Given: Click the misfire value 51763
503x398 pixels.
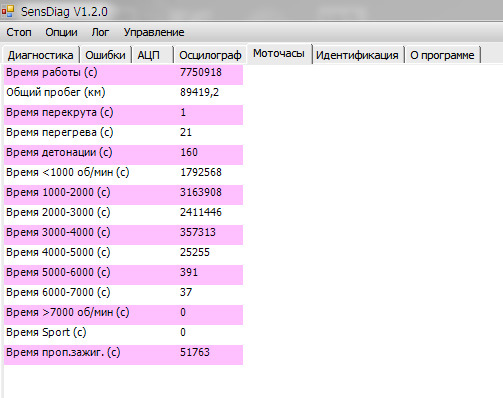Looking at the screenshot, I should coord(195,352).
